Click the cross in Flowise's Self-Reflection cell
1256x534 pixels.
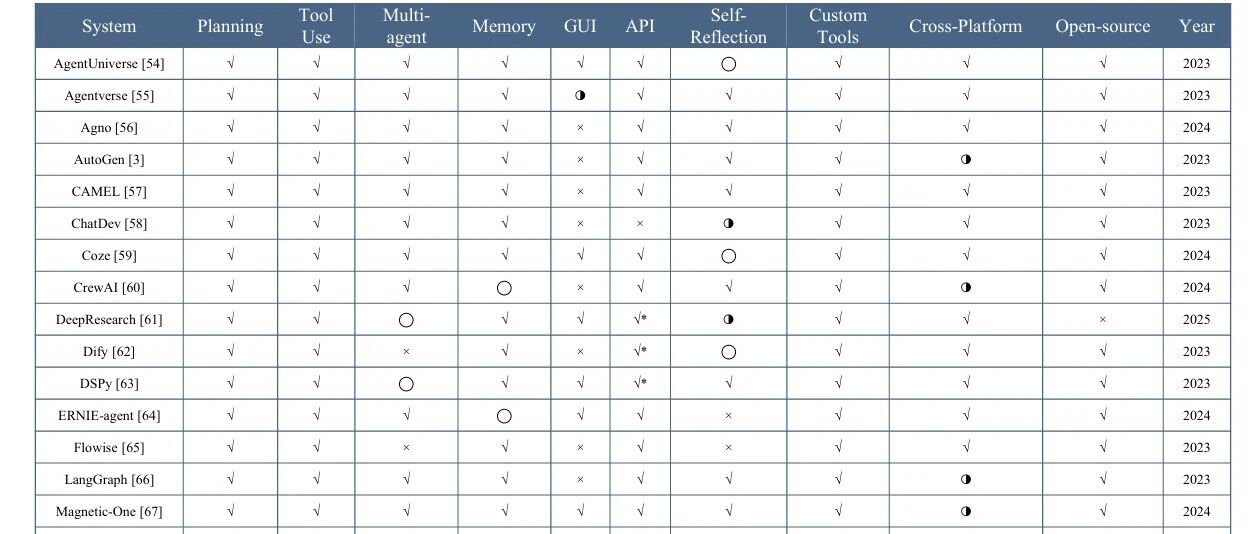pos(728,448)
